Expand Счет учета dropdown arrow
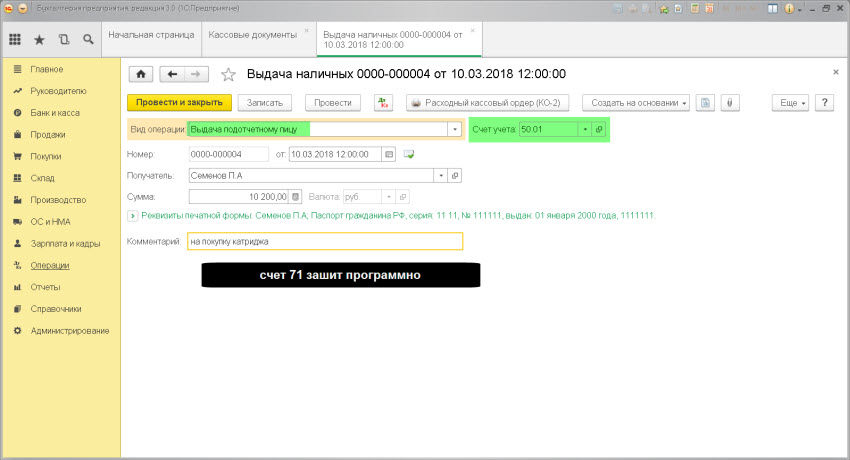Screen dimensions: 850x460 [583, 130]
